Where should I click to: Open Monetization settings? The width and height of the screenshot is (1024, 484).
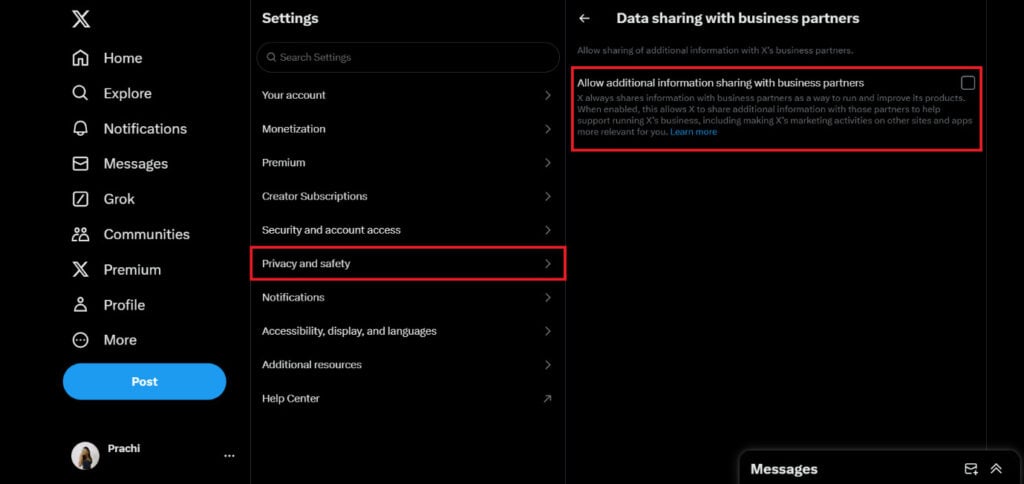408,129
